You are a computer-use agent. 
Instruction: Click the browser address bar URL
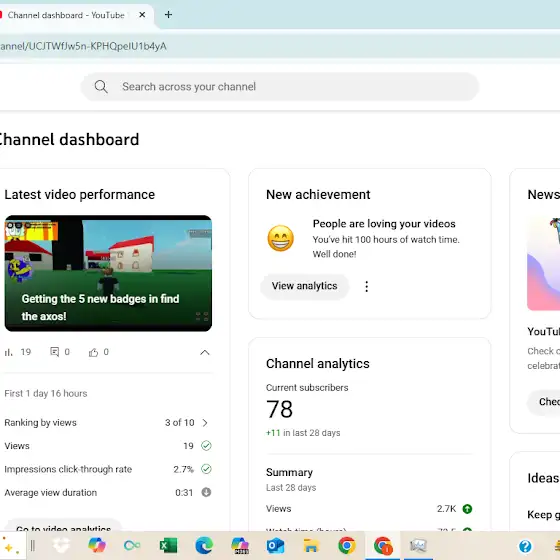pos(83,46)
